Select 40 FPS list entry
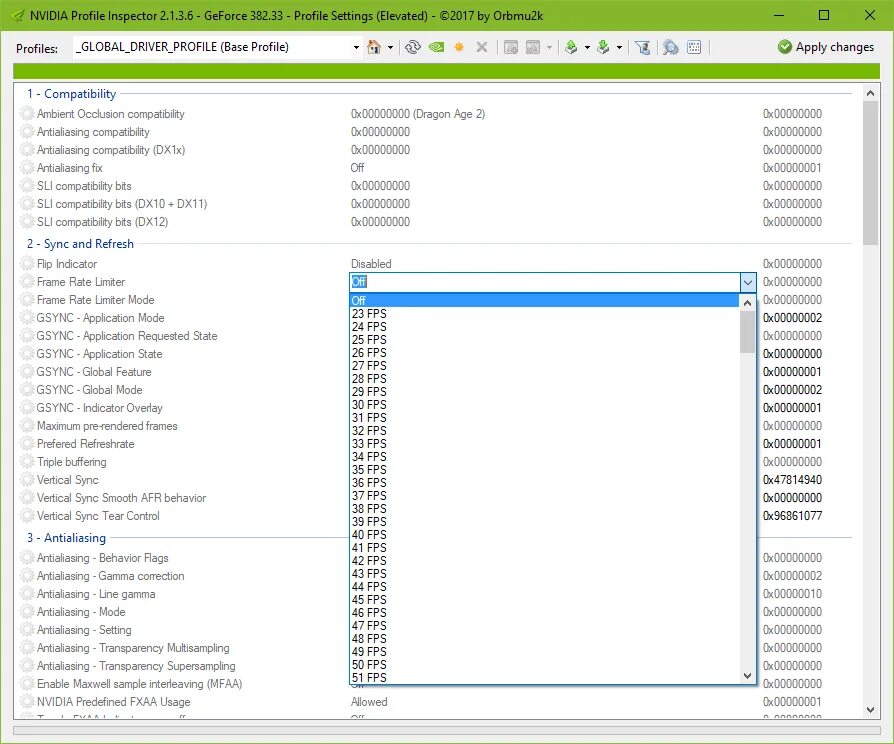 [544, 535]
